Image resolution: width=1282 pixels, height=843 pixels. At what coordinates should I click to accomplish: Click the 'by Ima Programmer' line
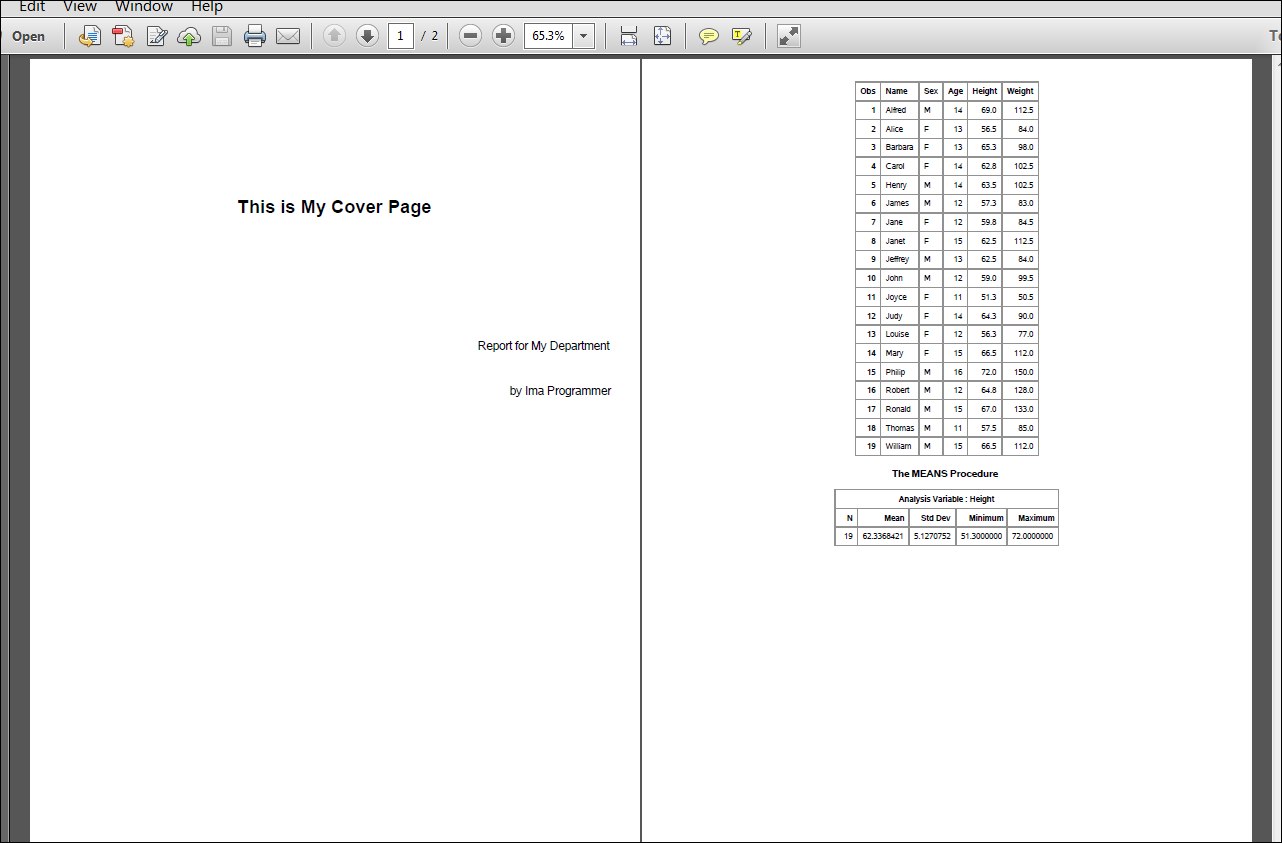[560, 391]
